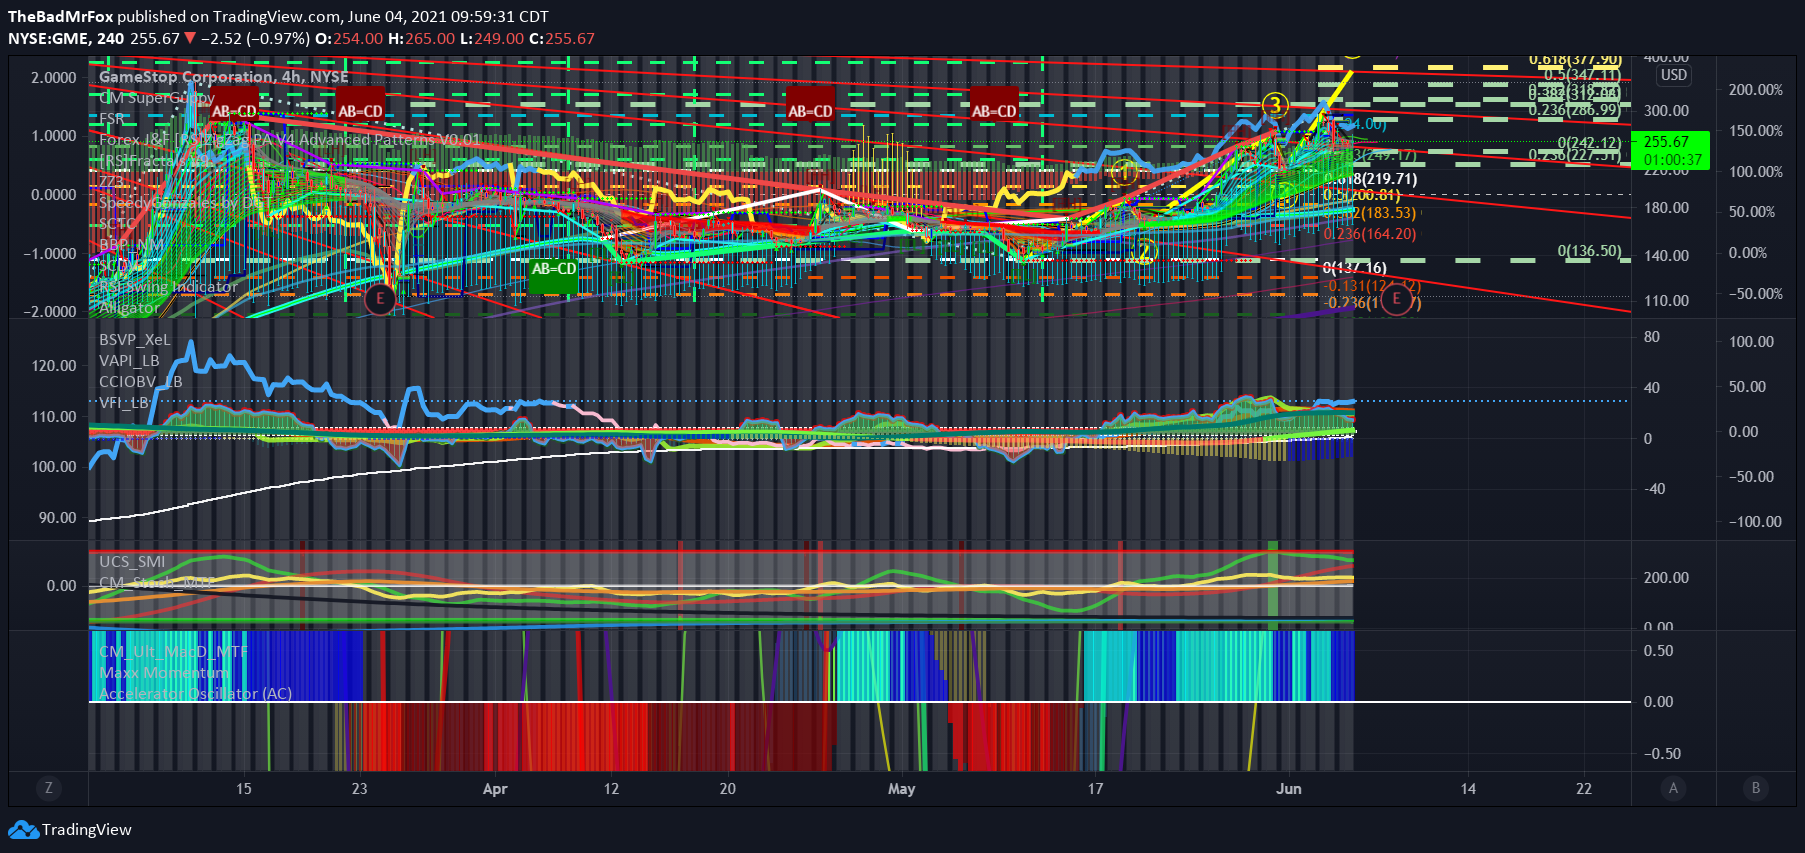Click the 0.618(219.71) Fibonacci level label
This screenshot has height=853, width=1805.
(x=1371, y=179)
